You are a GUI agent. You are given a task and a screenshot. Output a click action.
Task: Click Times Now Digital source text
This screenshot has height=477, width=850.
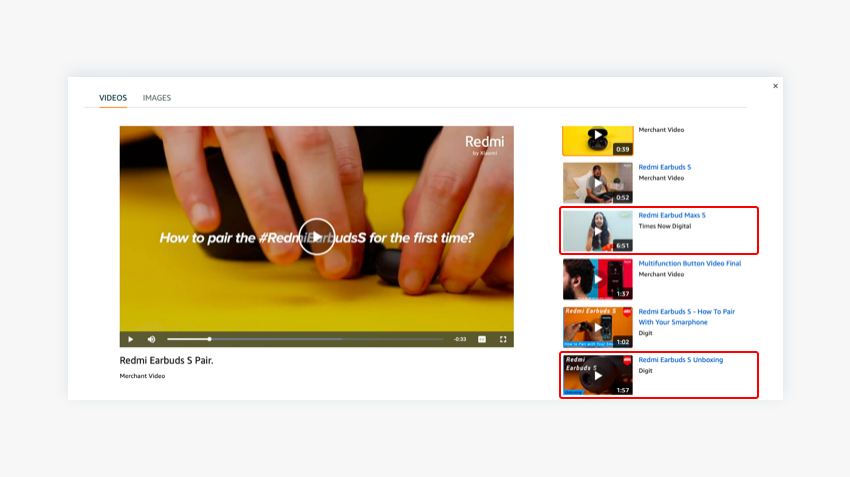[665, 226]
